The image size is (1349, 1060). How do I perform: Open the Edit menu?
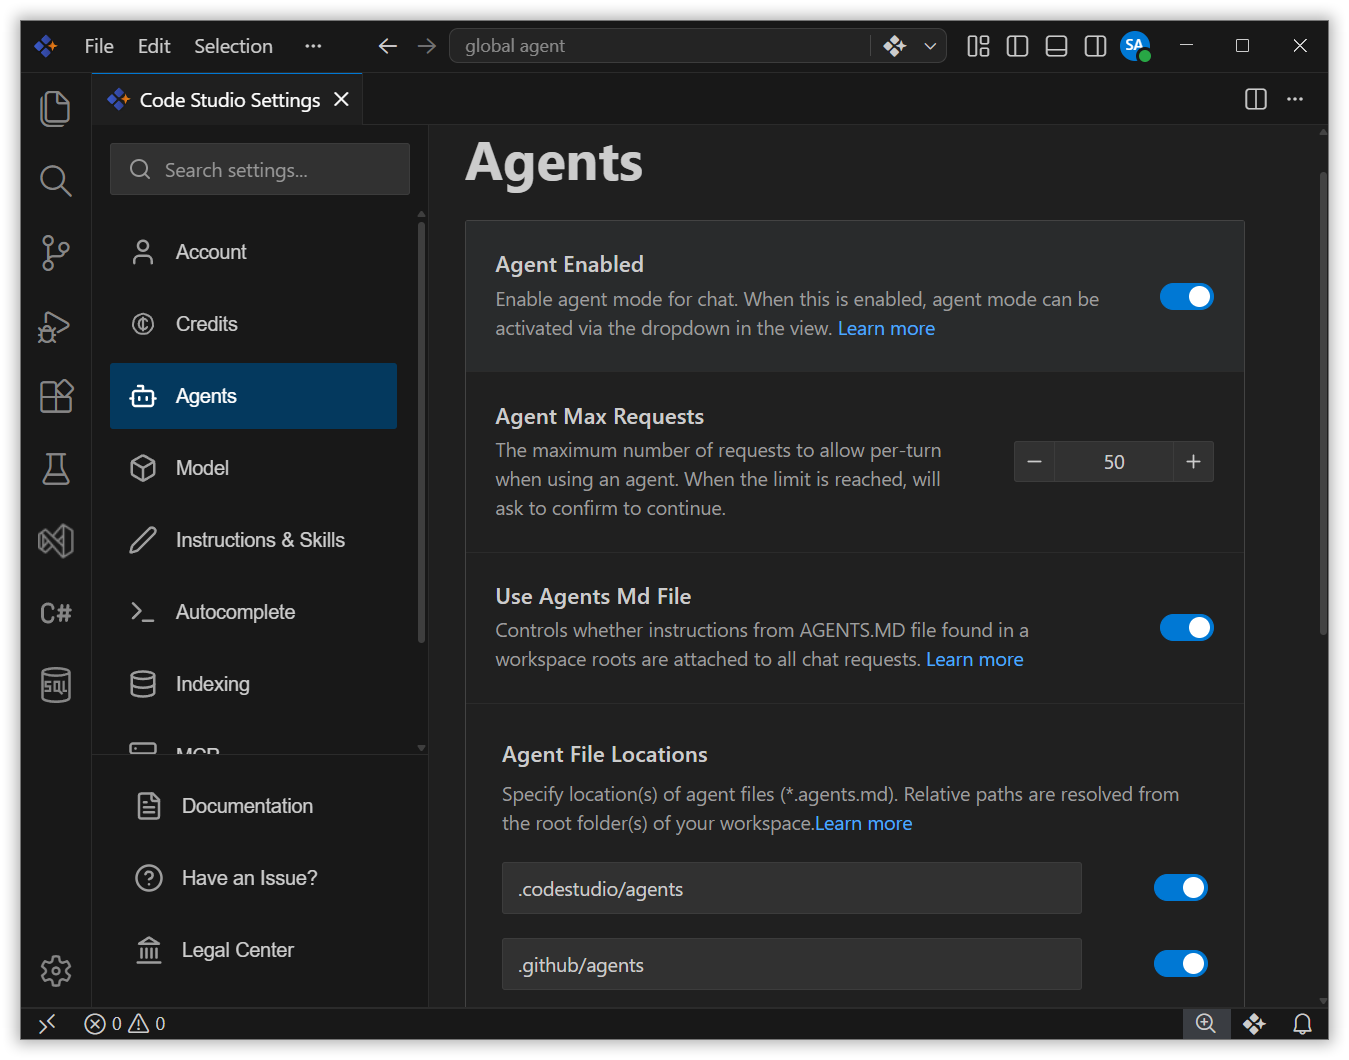tap(154, 46)
